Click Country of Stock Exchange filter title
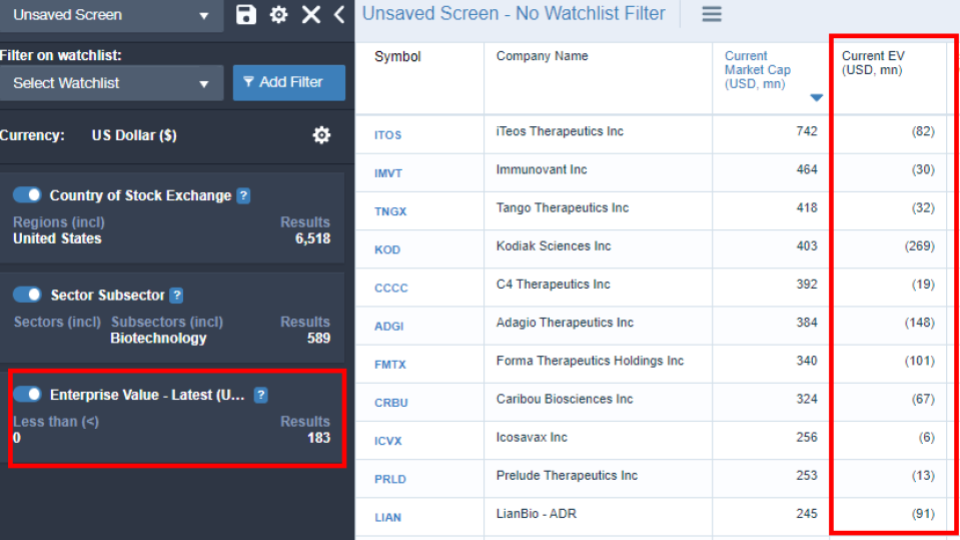 pos(140,195)
